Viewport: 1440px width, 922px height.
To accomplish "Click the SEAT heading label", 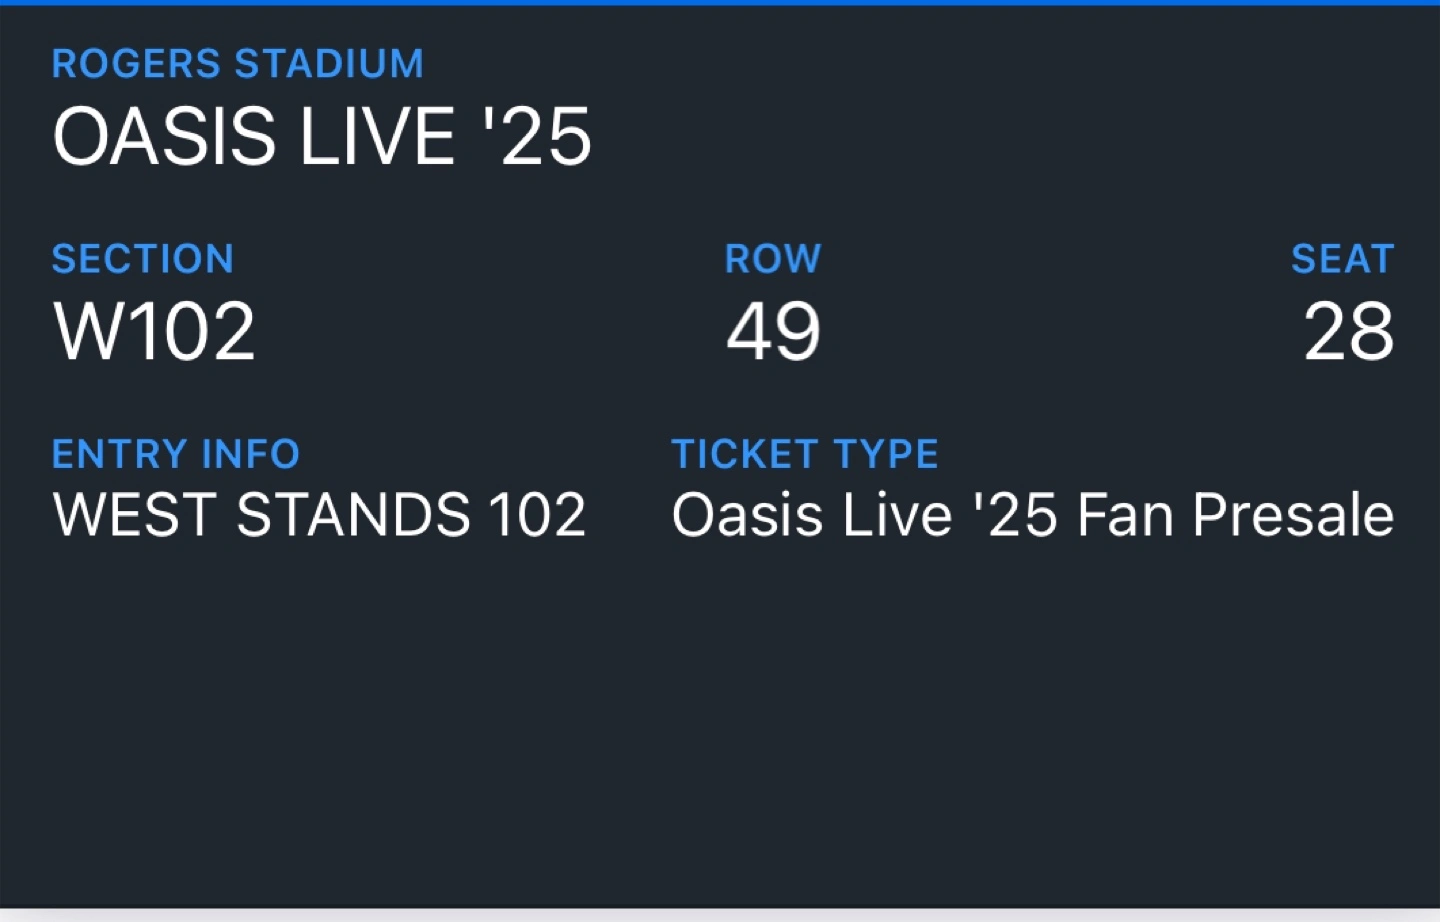I will (1342, 259).
